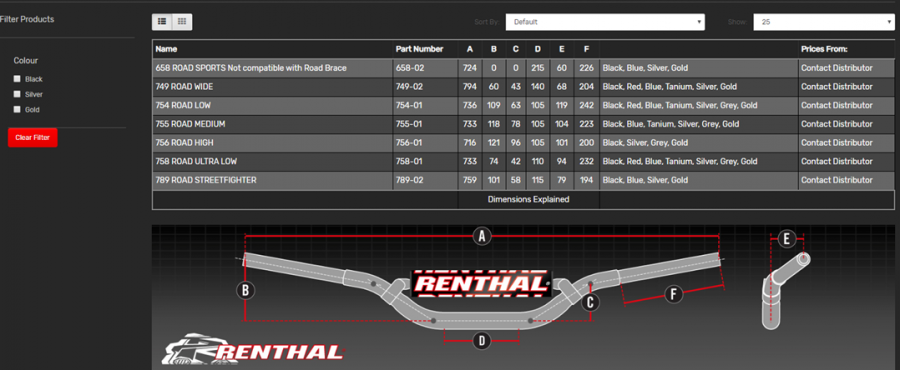The image size is (900, 370).
Task: Enable the Black colour filter checkbox
Action: tap(17, 79)
